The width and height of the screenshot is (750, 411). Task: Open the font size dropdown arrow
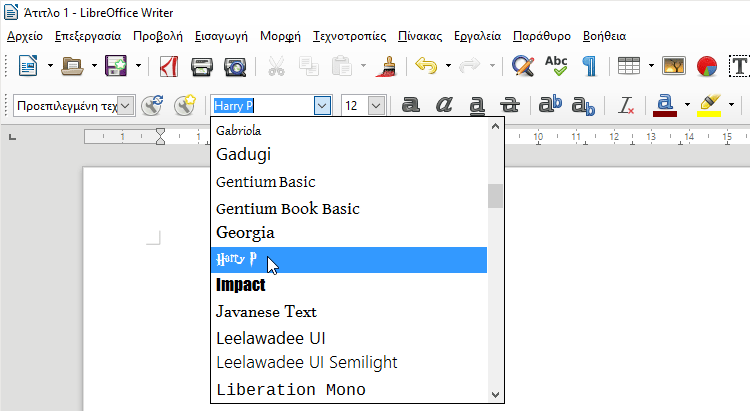coord(376,105)
